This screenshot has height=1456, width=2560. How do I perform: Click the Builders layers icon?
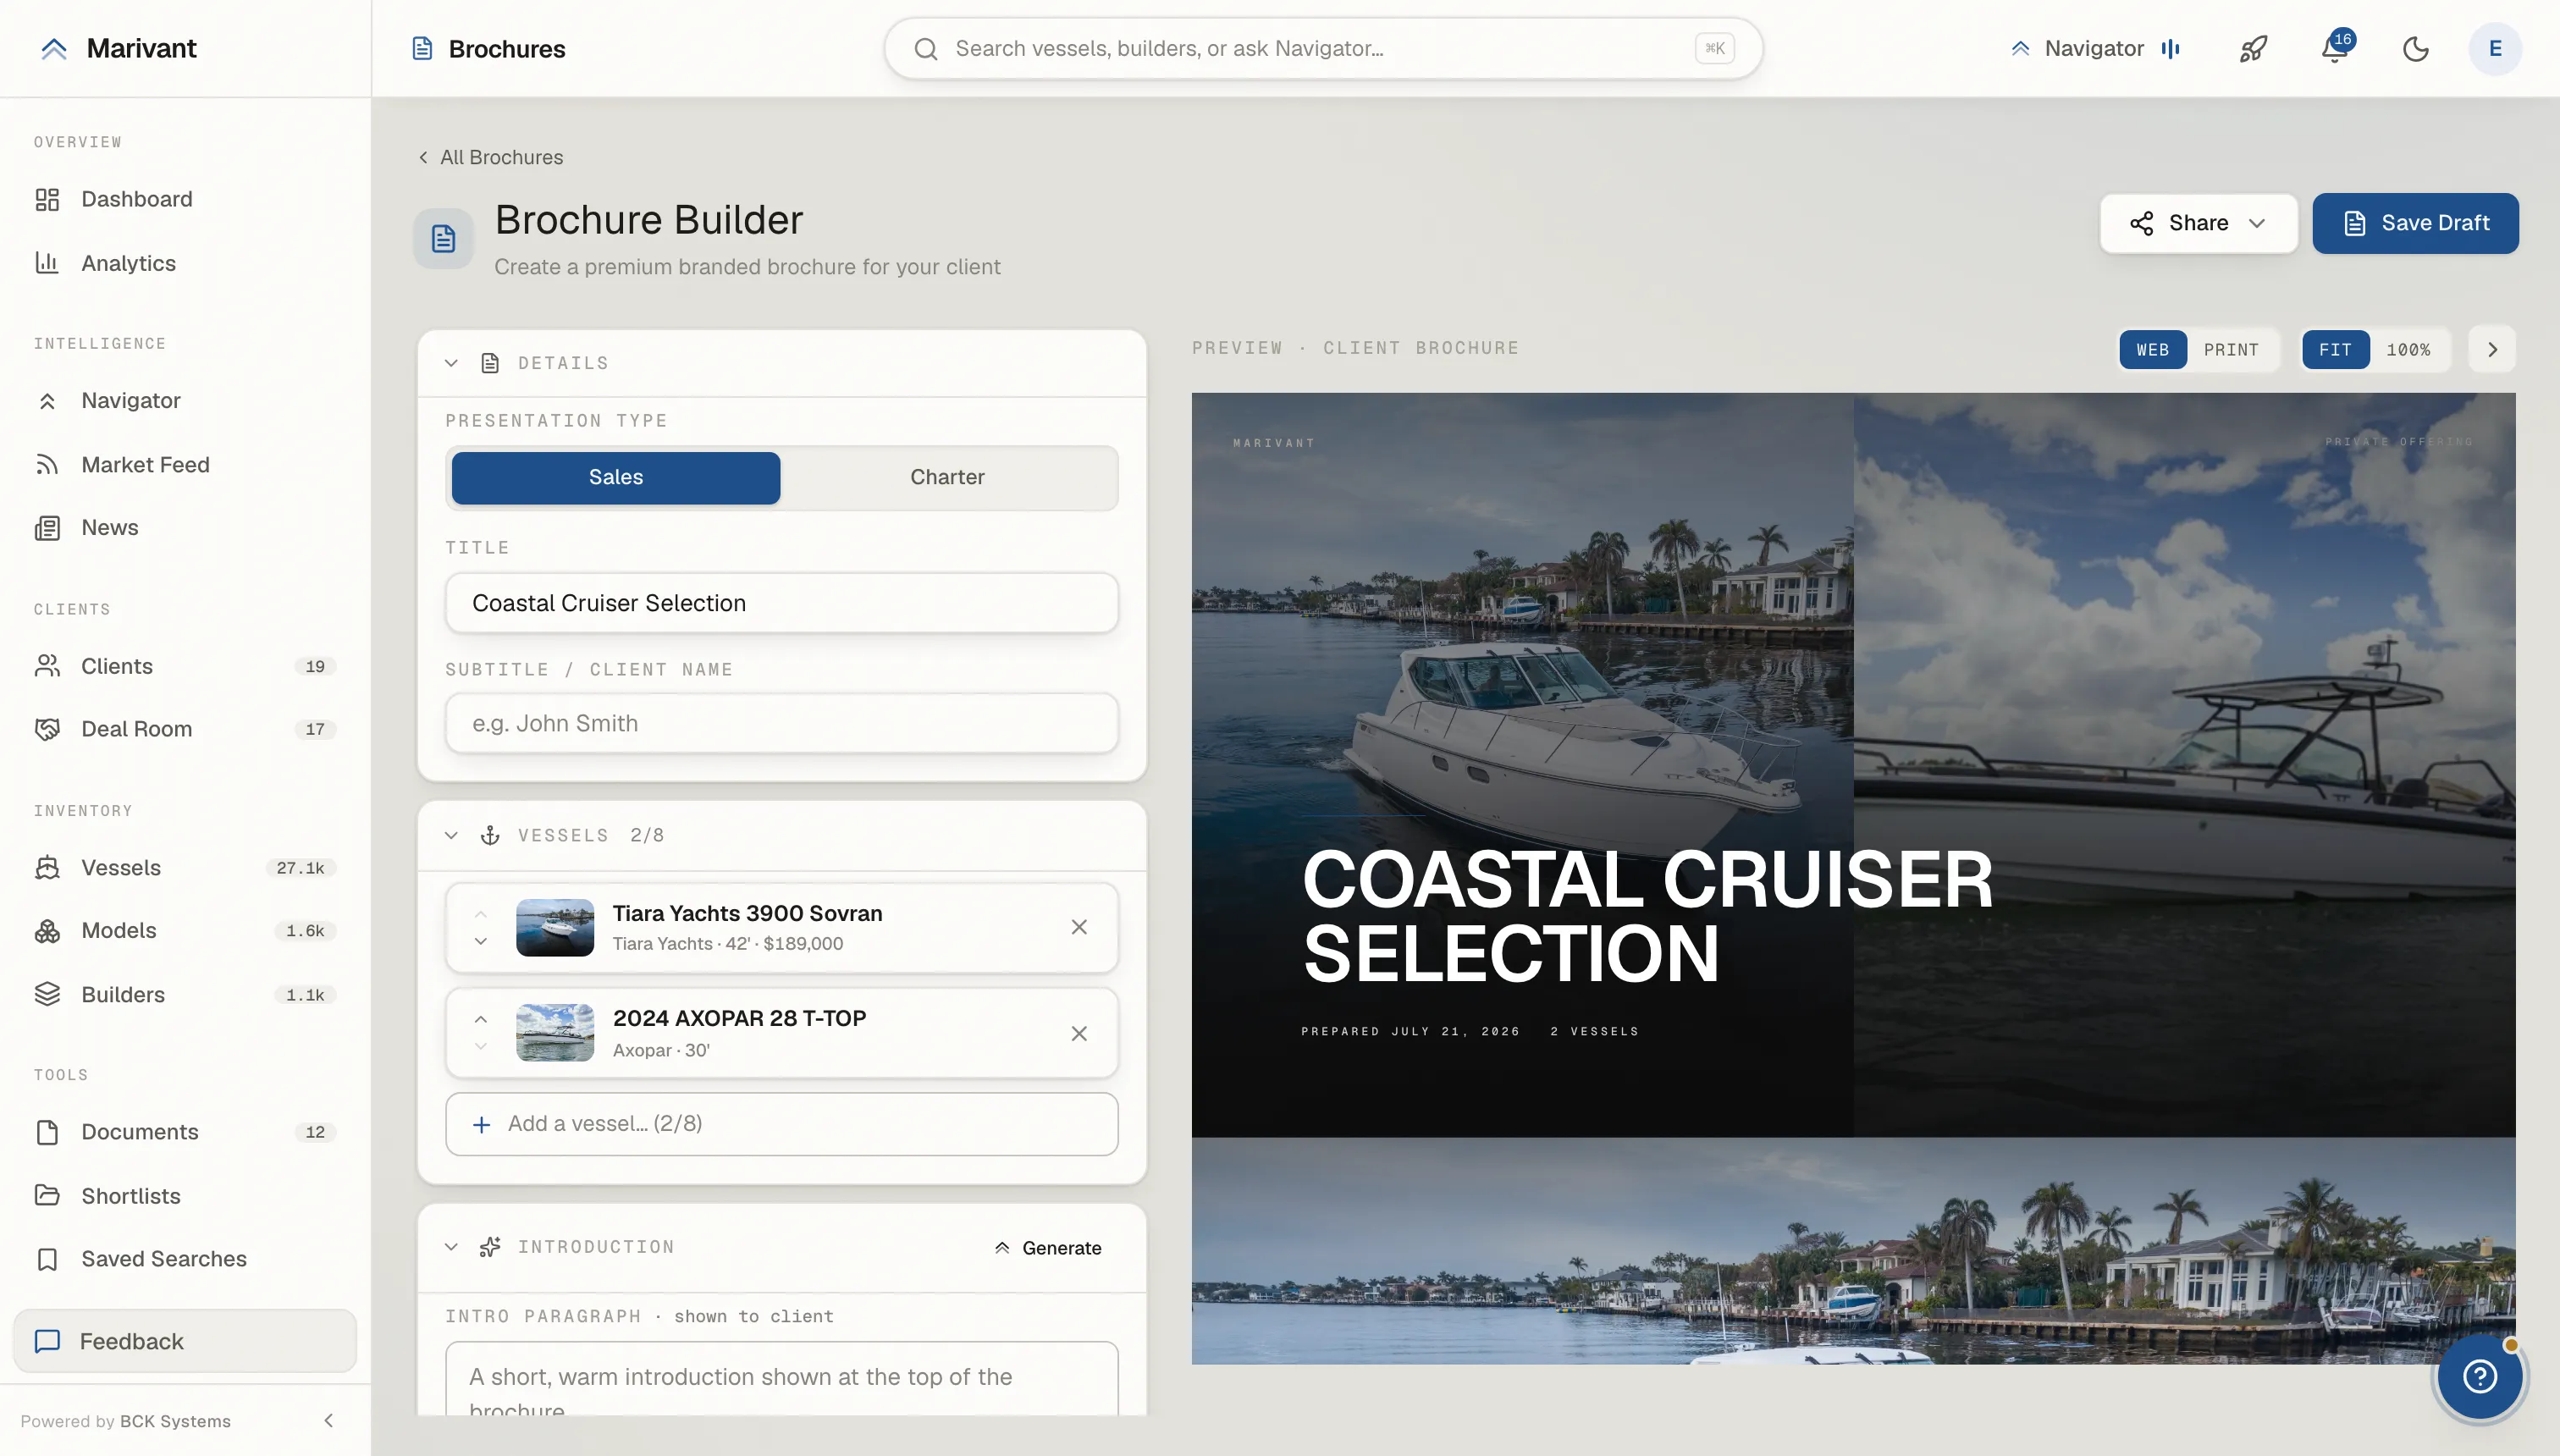tap(47, 994)
